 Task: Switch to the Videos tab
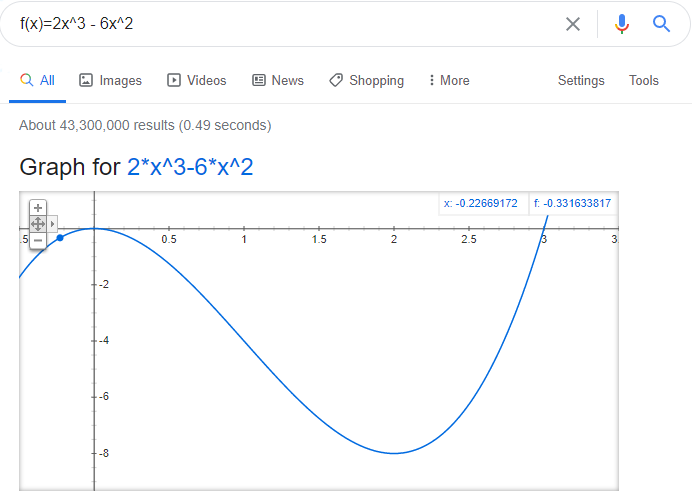click(x=196, y=80)
